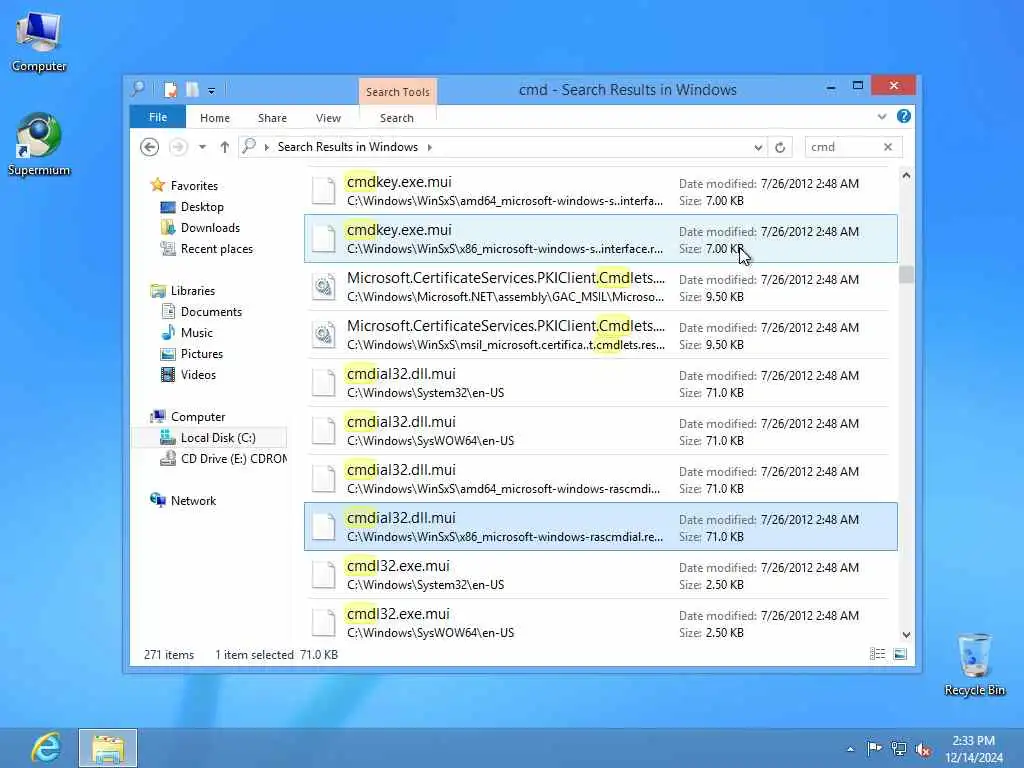This screenshot has width=1024, height=768.
Task: Switch to the Details view layout
Action: point(878,654)
